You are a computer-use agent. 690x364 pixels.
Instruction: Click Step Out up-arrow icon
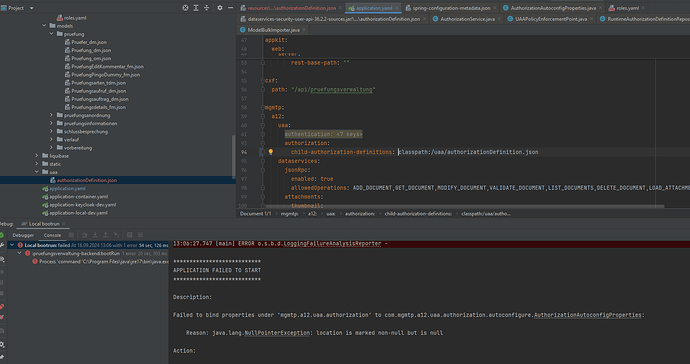(106, 235)
